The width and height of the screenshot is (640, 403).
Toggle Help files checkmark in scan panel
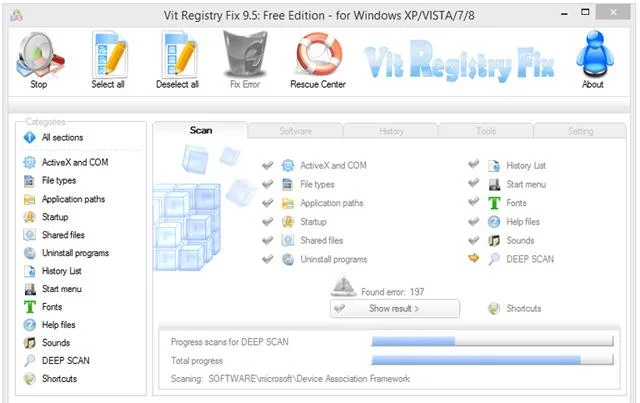[x=473, y=222]
